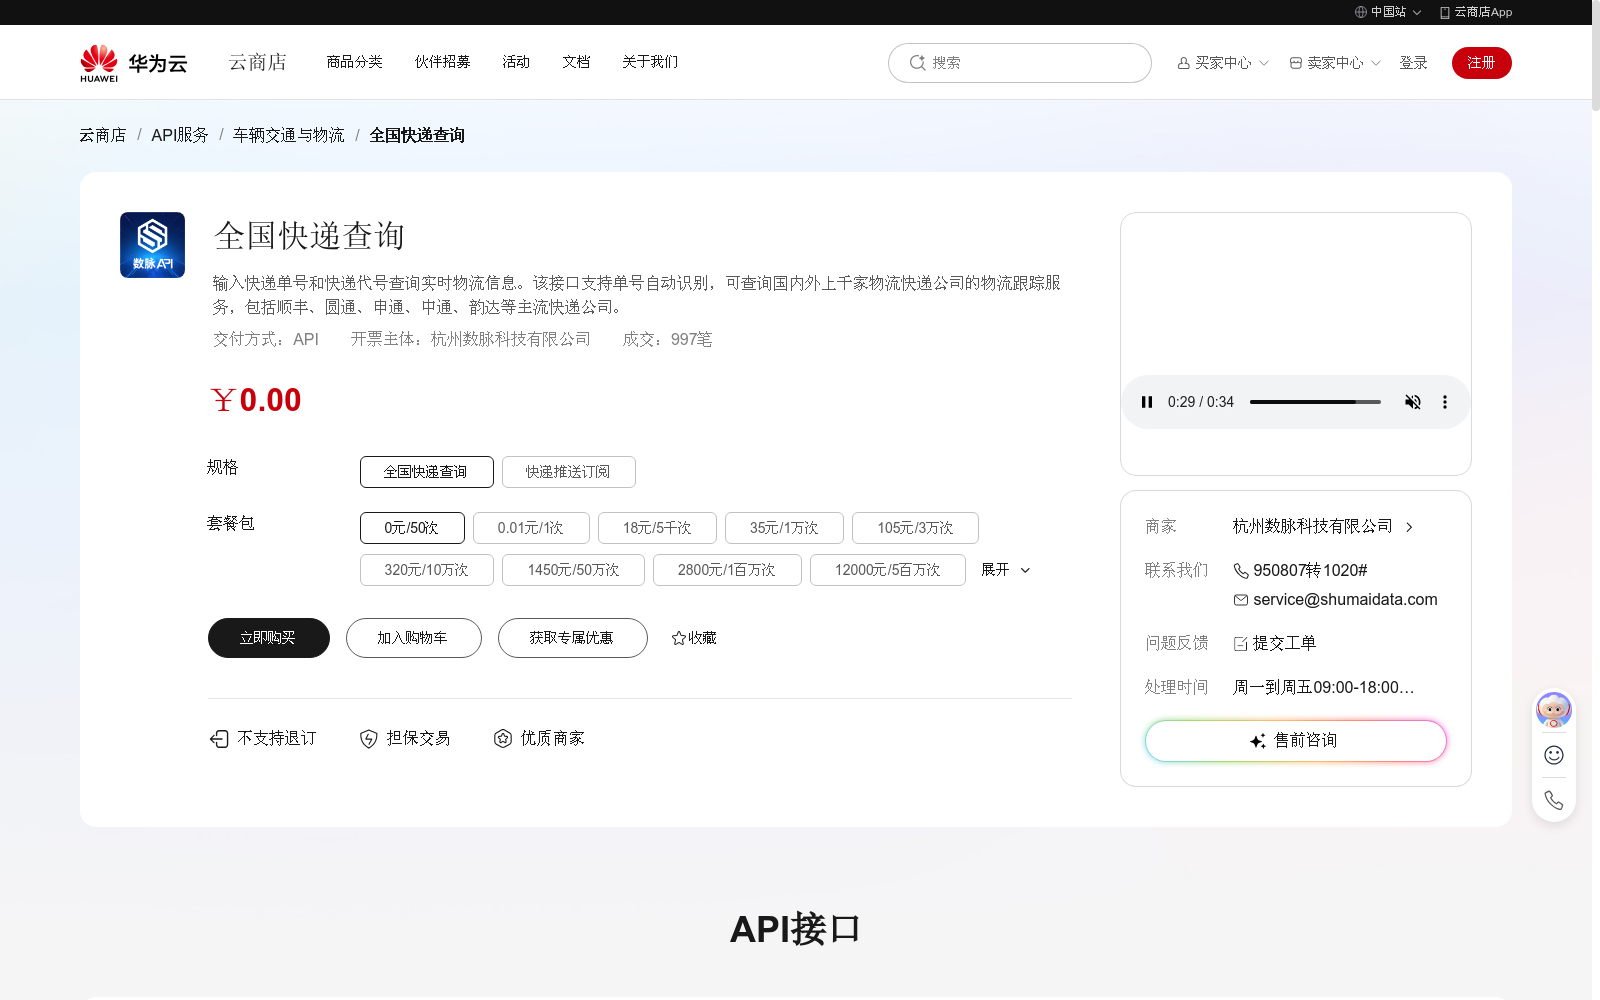This screenshot has width=1600, height=1000.
Task: Click the 售前咨询 button
Action: (1296, 741)
